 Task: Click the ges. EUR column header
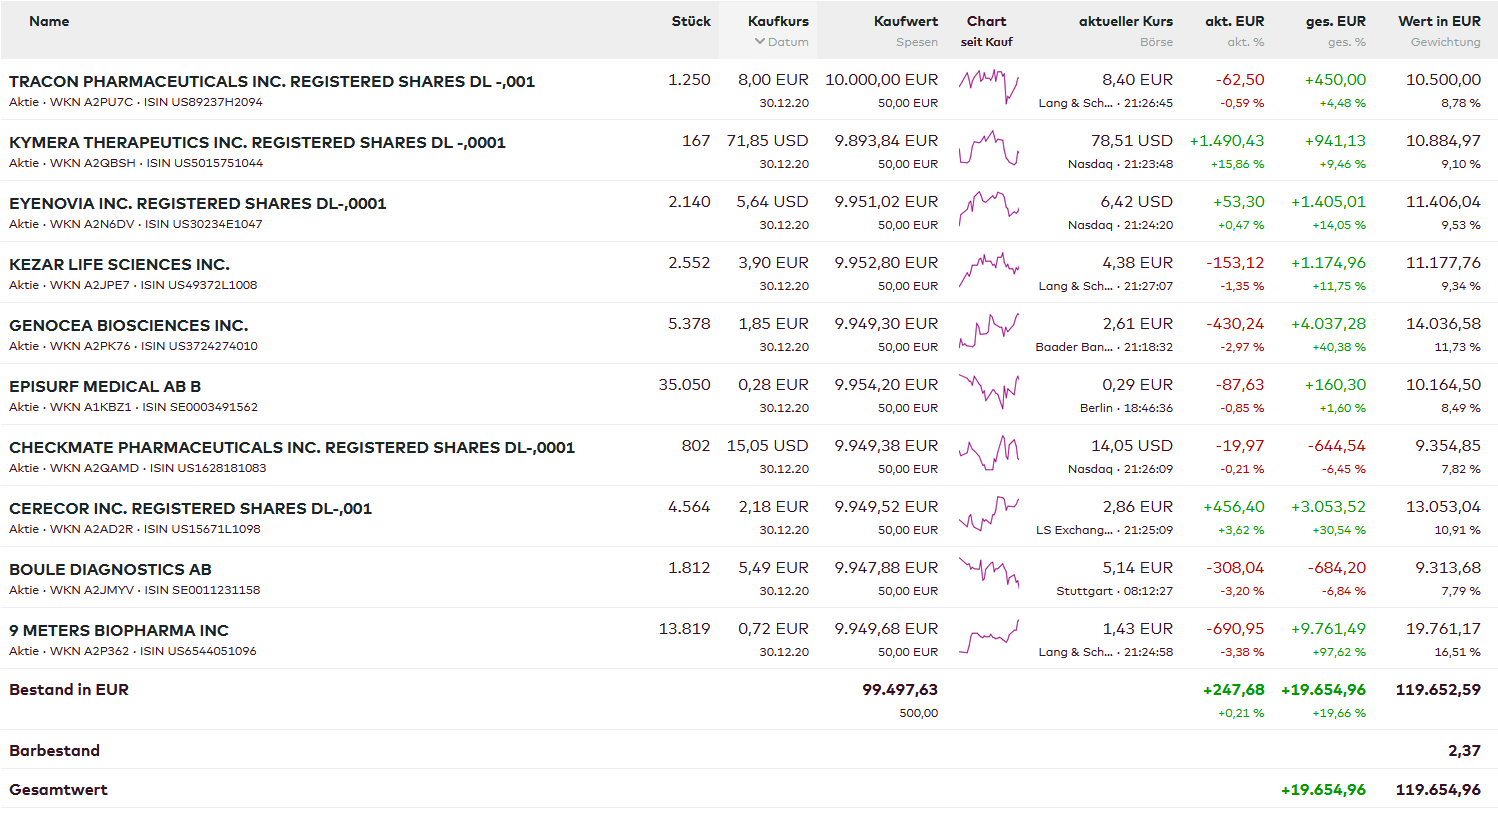click(x=1335, y=21)
